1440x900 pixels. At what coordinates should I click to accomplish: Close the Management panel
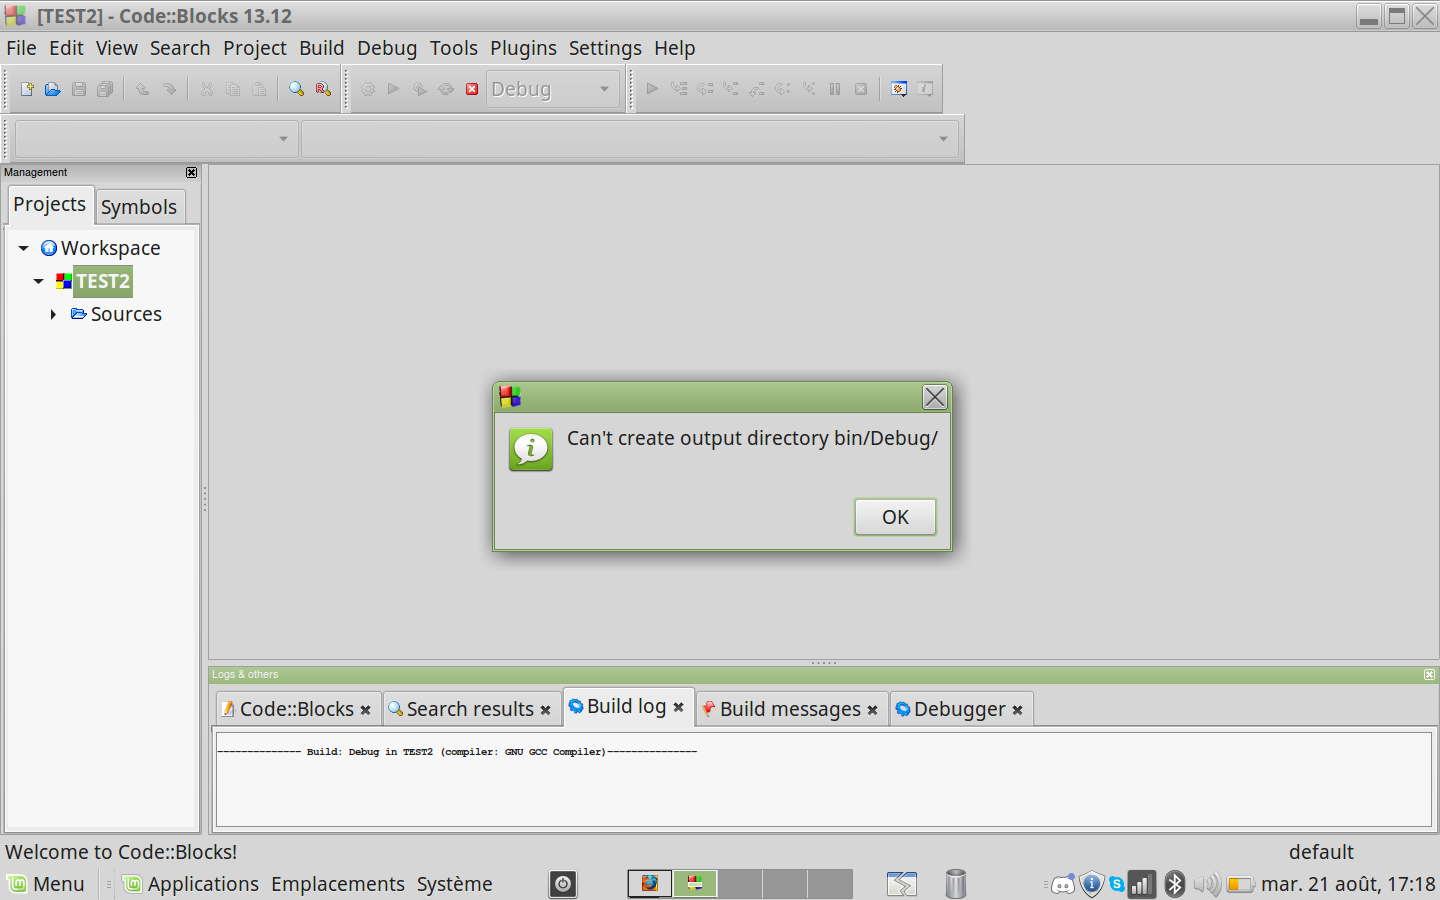pos(192,173)
